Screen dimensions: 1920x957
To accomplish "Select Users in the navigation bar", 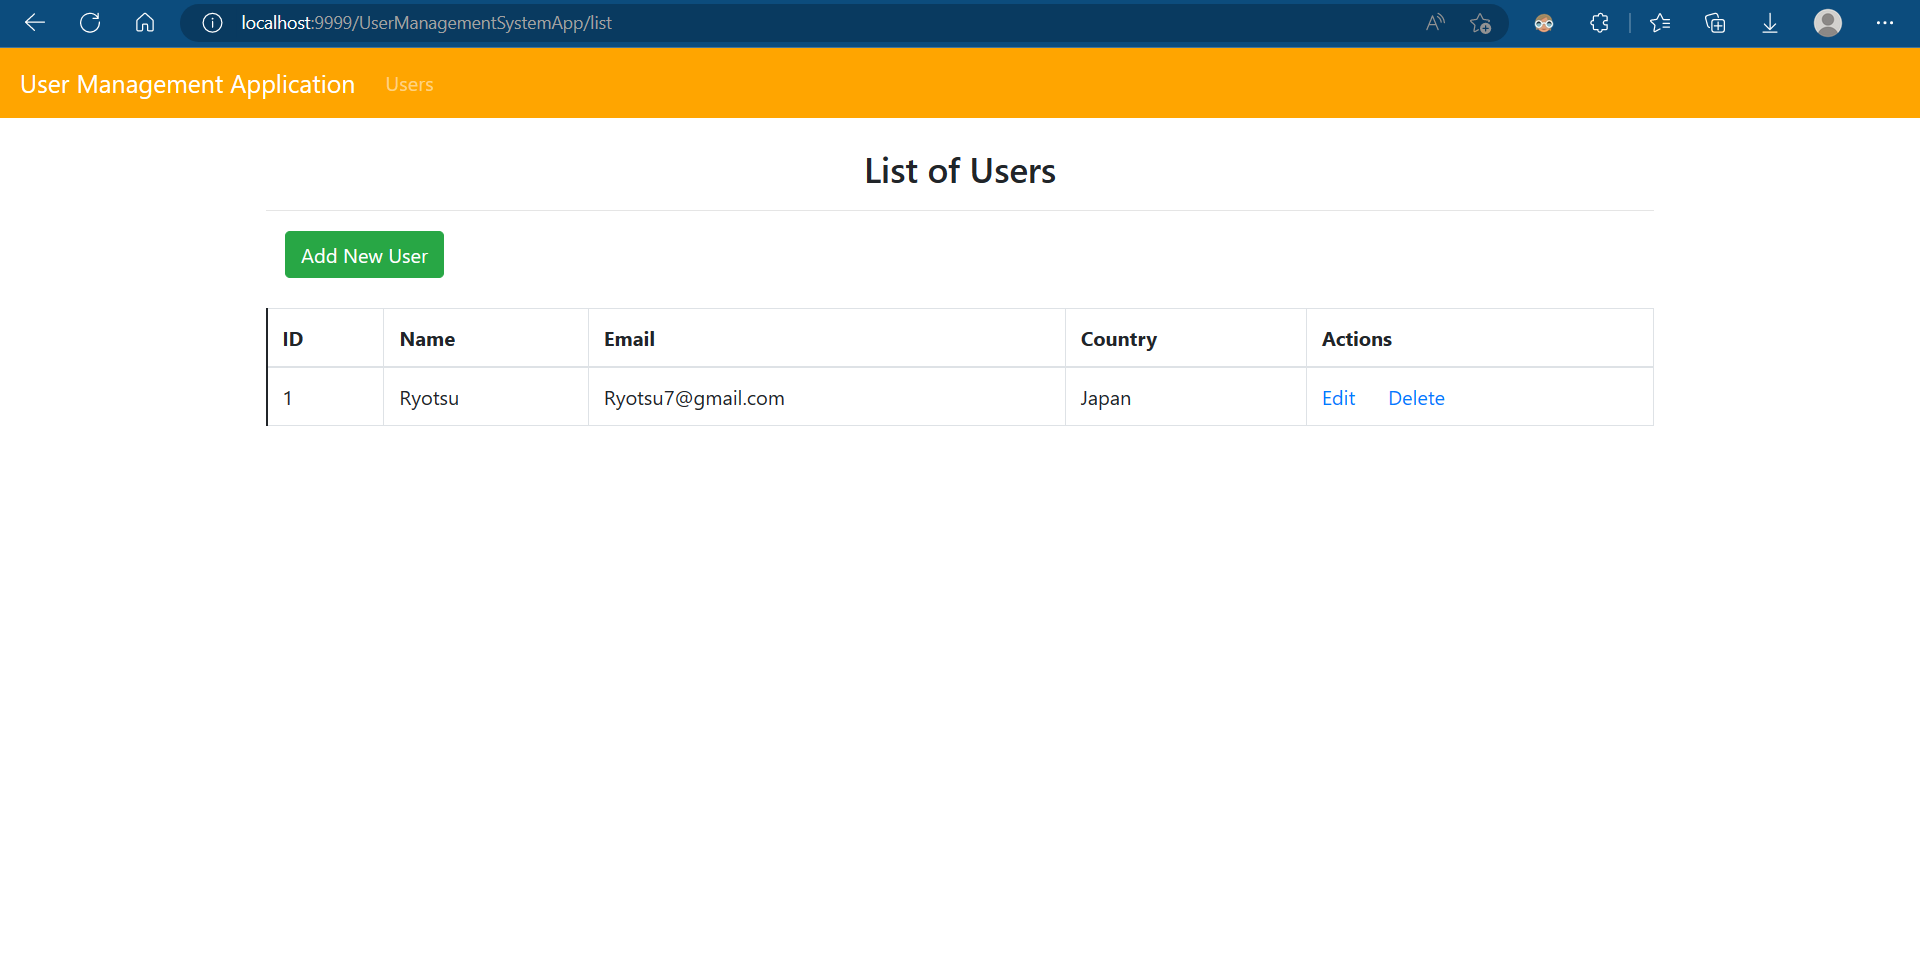I will click(409, 85).
